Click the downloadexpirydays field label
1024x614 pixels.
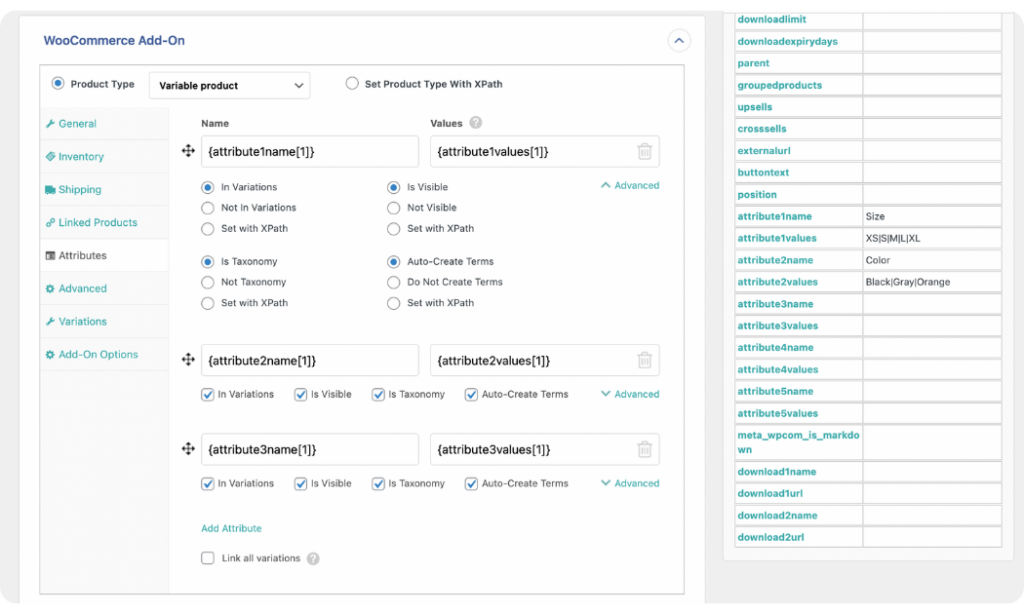(x=788, y=41)
